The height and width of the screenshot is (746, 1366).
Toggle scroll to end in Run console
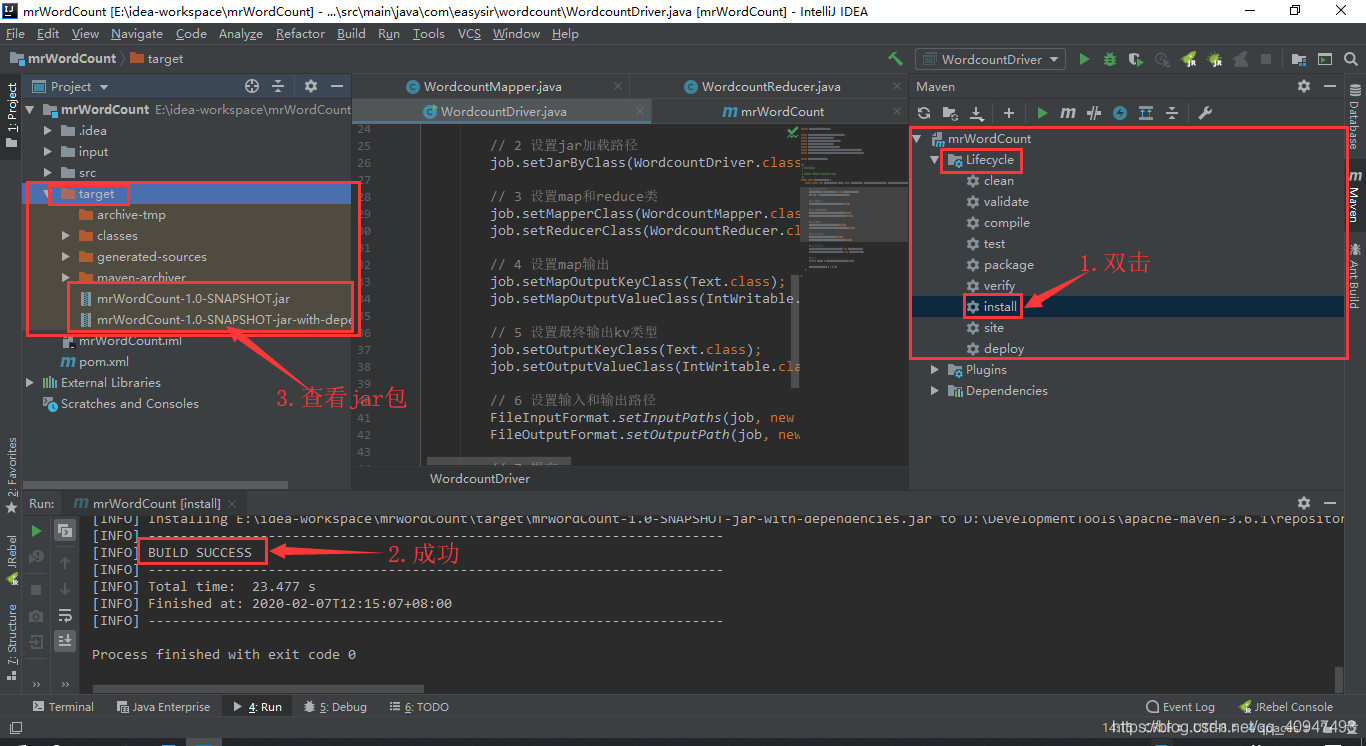pyautogui.click(x=65, y=640)
